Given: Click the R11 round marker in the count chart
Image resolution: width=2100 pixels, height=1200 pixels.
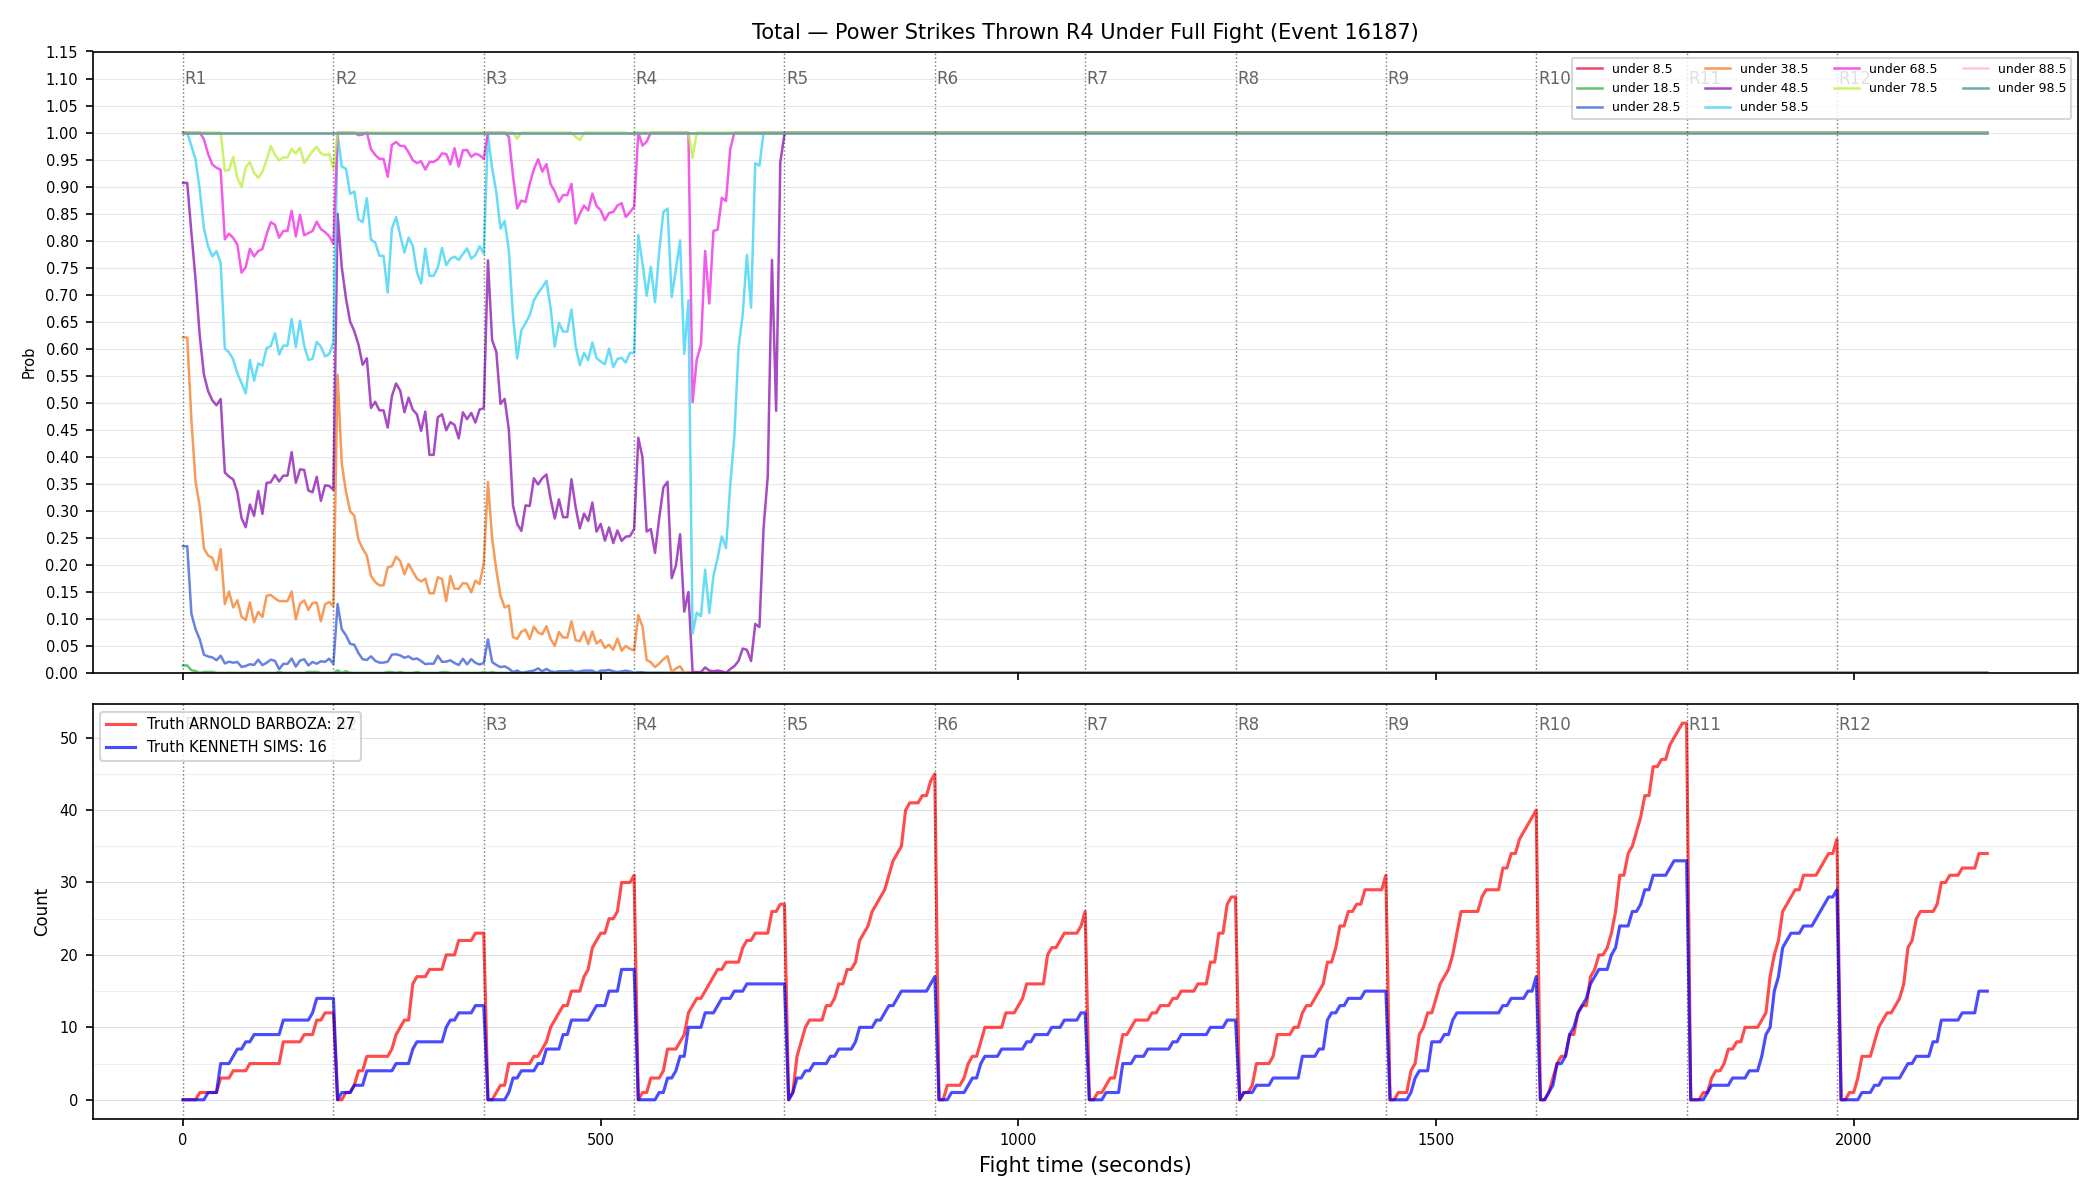Looking at the screenshot, I should pyautogui.click(x=1705, y=724).
